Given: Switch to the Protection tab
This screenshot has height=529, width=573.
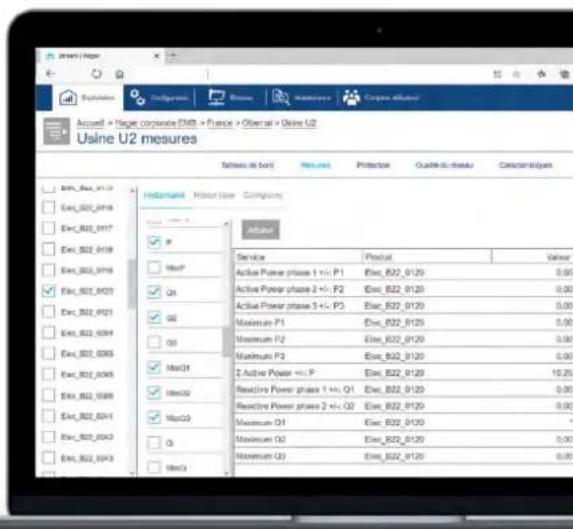Looking at the screenshot, I should (373, 165).
